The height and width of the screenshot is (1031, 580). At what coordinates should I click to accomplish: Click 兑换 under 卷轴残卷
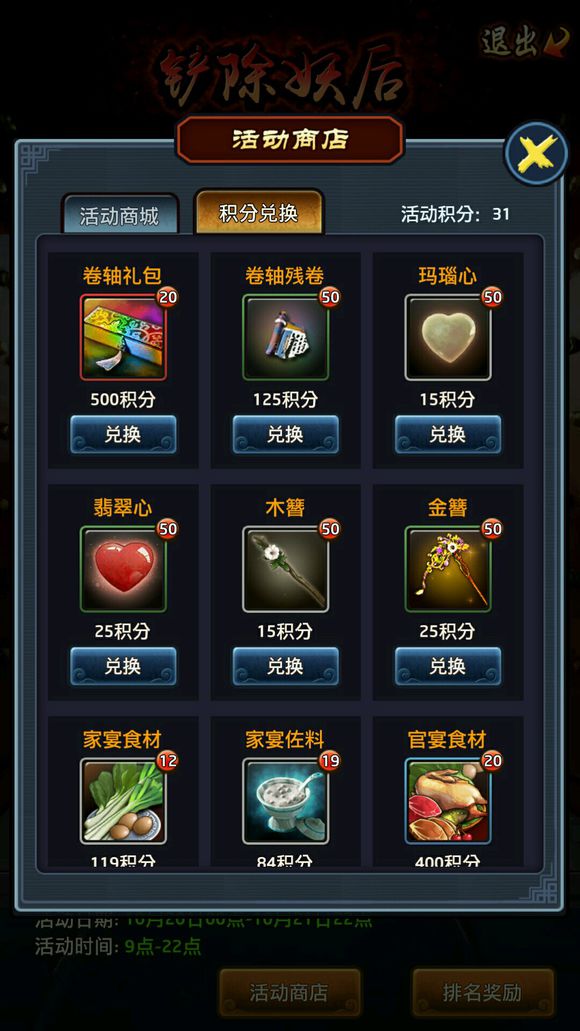[285, 435]
